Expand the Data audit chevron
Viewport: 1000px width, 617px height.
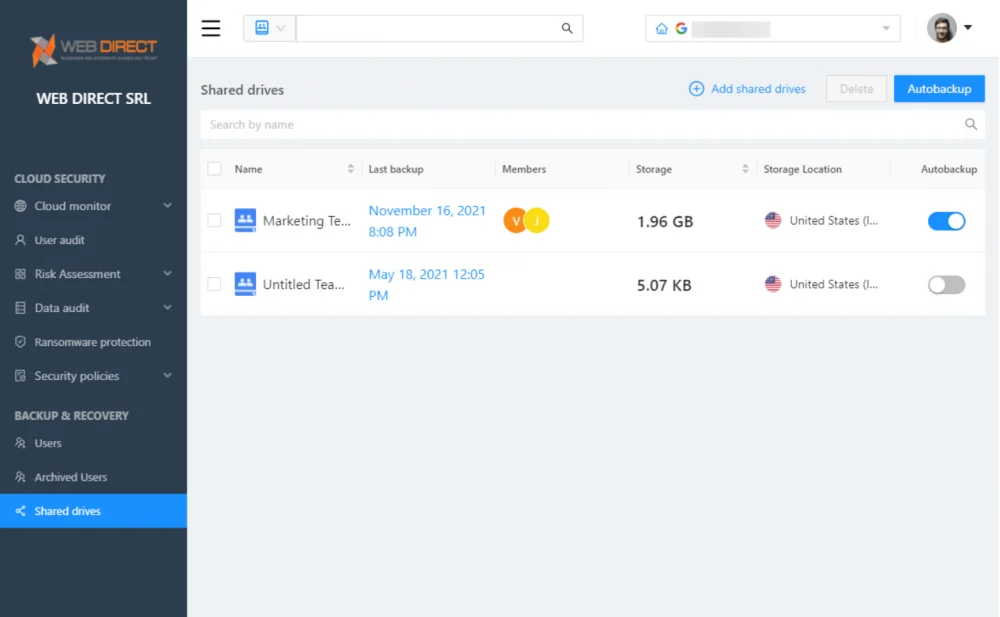[x=167, y=307]
